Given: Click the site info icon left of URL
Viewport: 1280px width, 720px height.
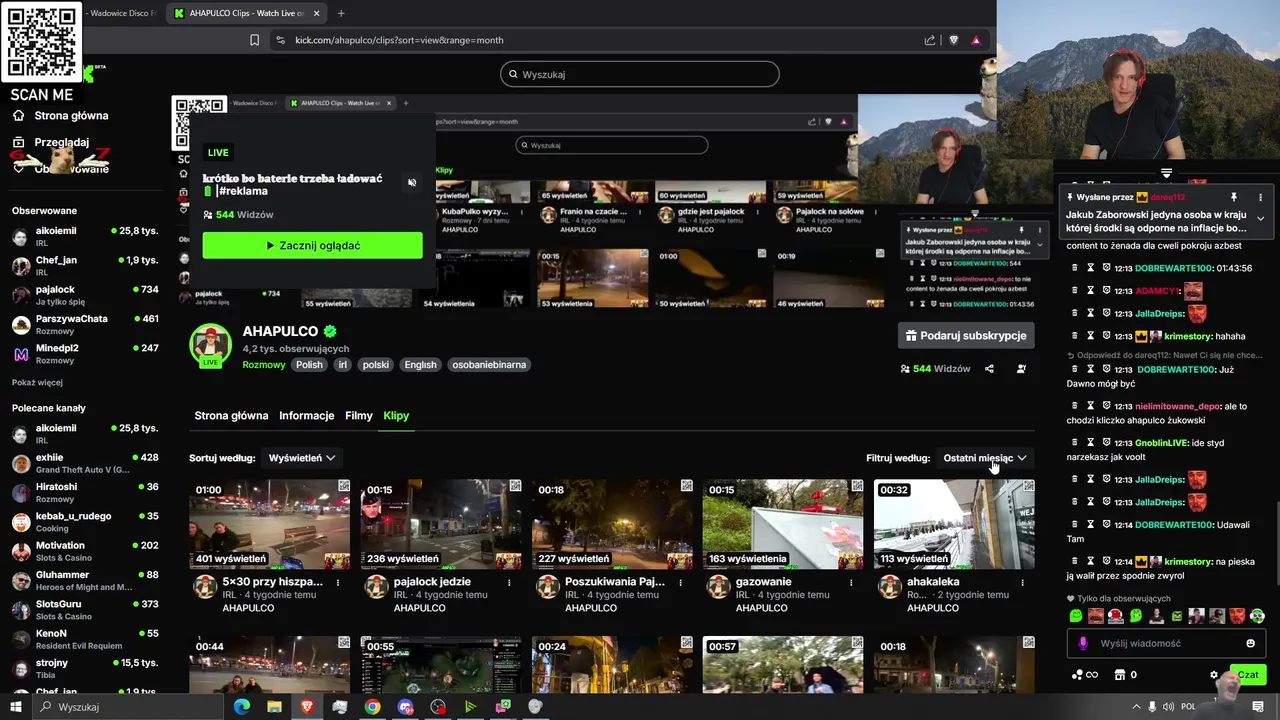Looking at the screenshot, I should click(279, 40).
